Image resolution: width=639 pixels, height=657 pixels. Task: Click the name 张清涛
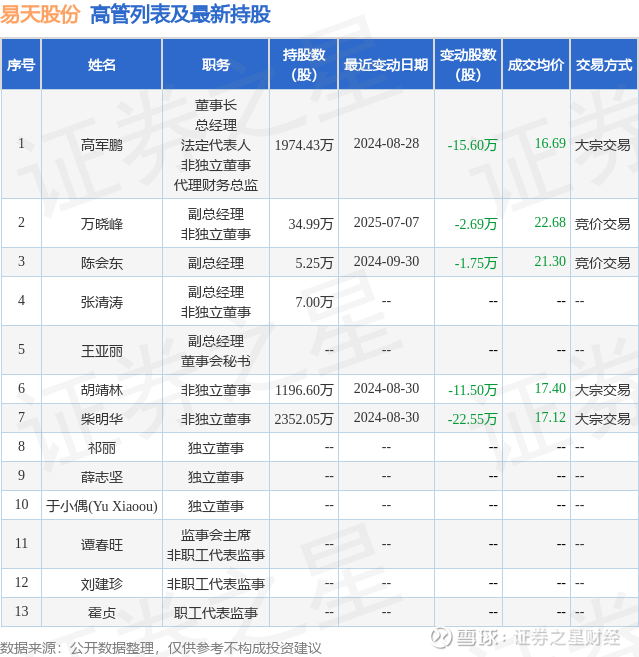tap(101, 302)
